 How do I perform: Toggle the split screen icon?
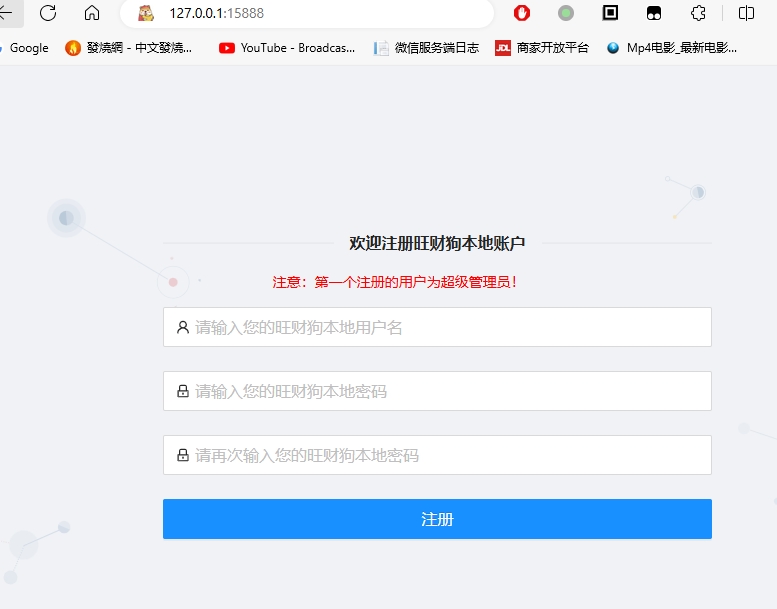tap(746, 13)
